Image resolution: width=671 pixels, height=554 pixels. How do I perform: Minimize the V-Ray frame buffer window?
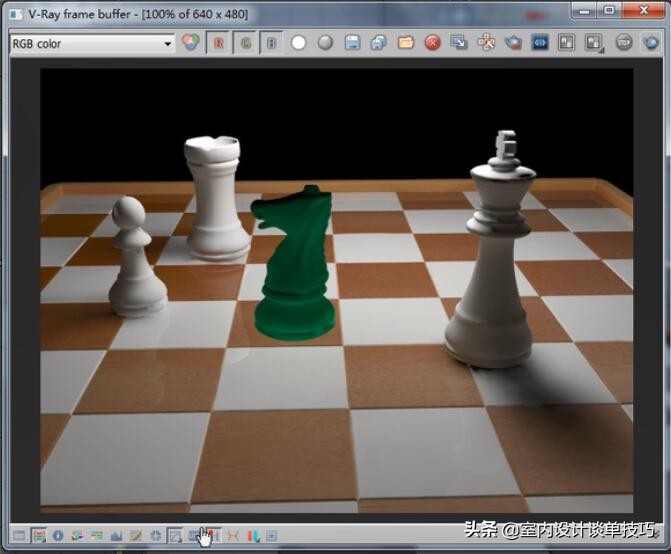584,10
